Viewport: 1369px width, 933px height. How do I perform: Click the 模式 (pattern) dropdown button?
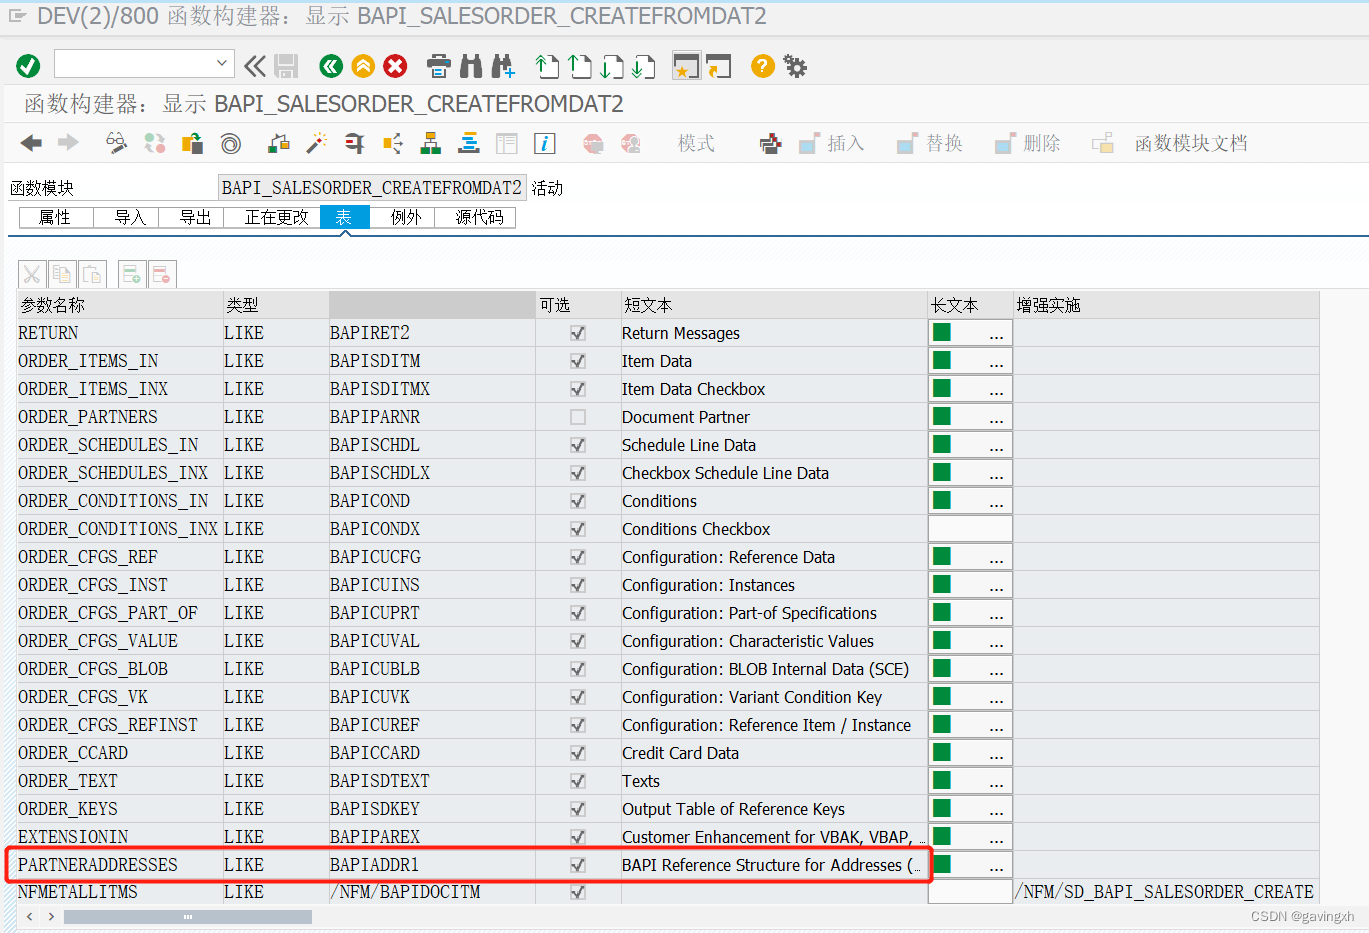point(696,143)
